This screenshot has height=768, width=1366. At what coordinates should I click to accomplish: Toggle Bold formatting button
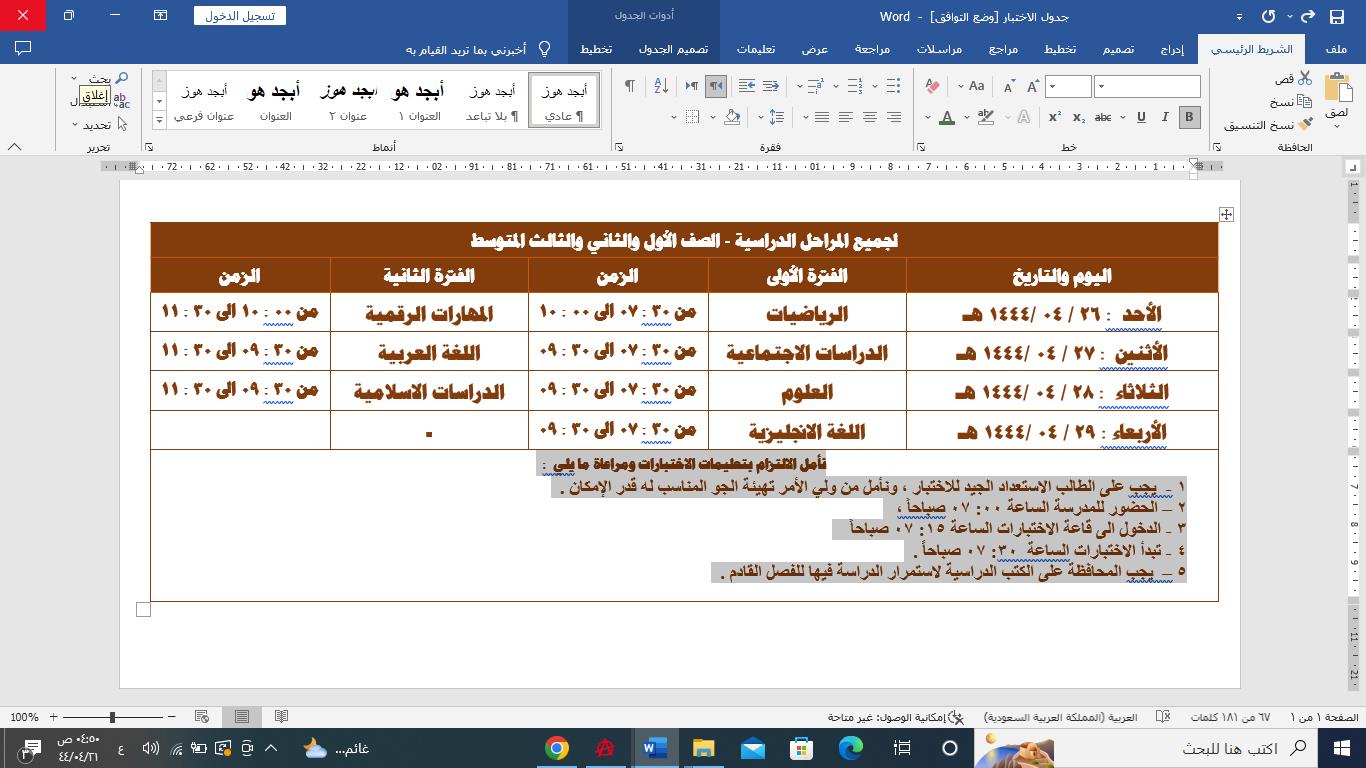(1189, 117)
